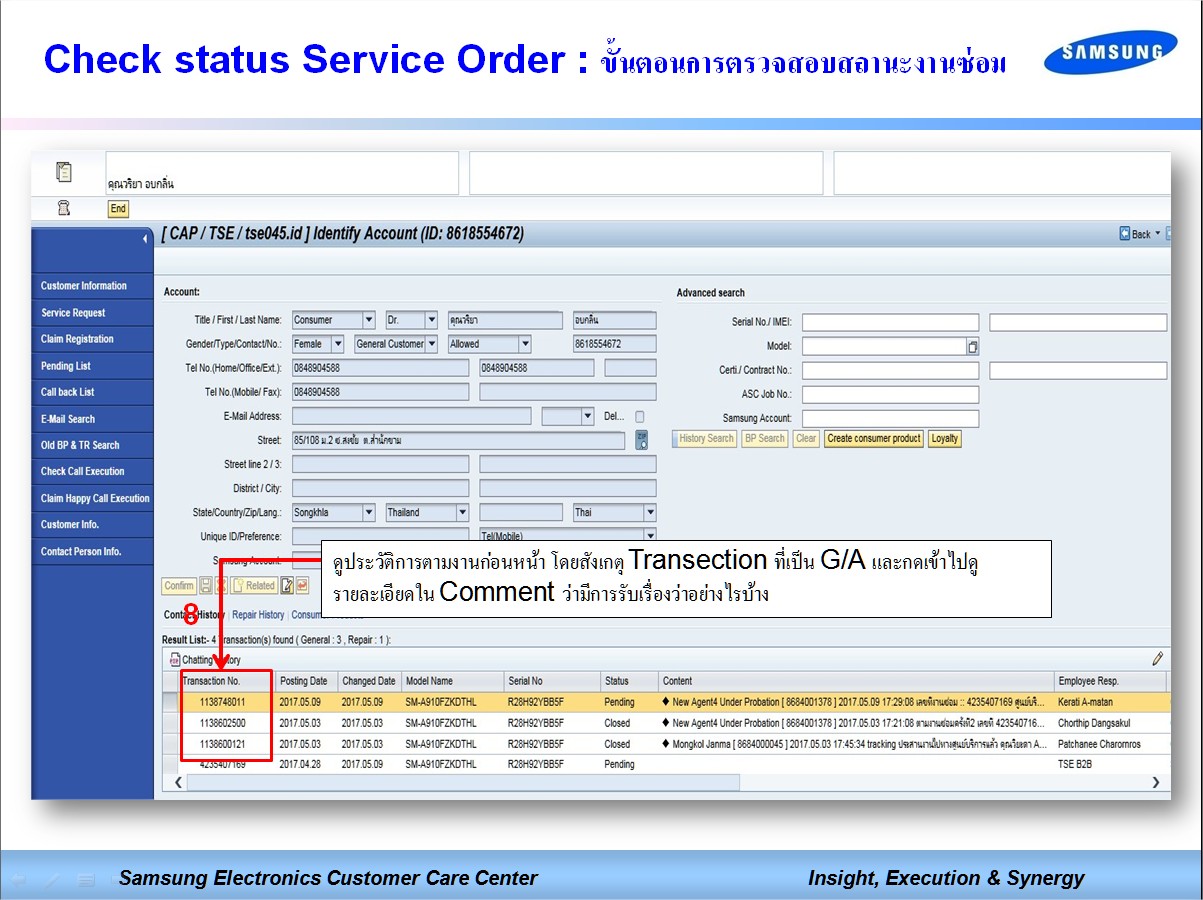The width and height of the screenshot is (1203, 900).
Task: Click the ZIP lookup icon next to Street
Action: click(641, 440)
